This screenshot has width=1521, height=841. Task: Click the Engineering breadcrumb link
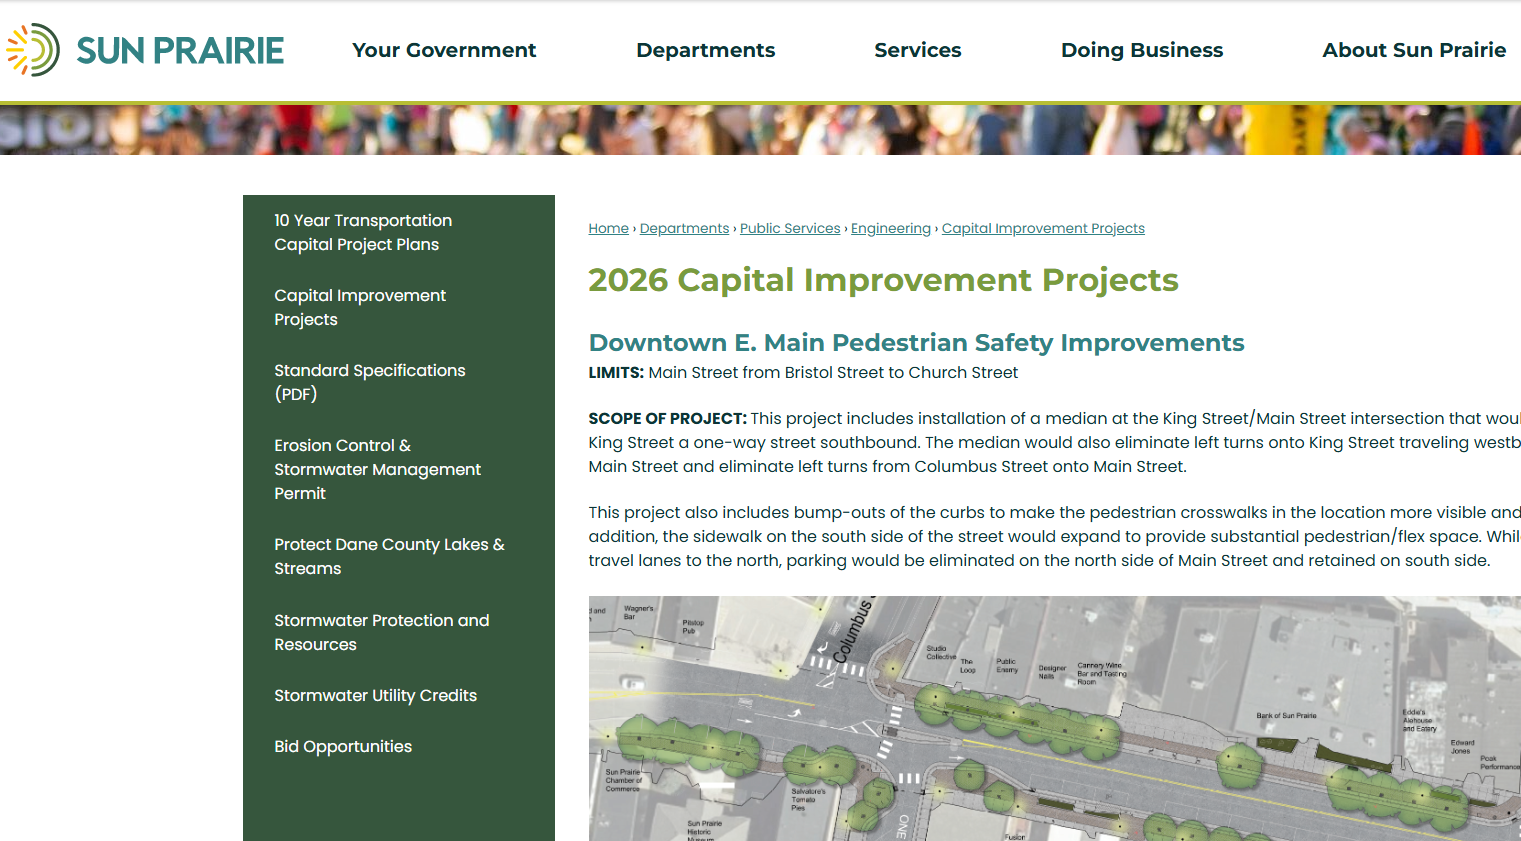point(890,228)
